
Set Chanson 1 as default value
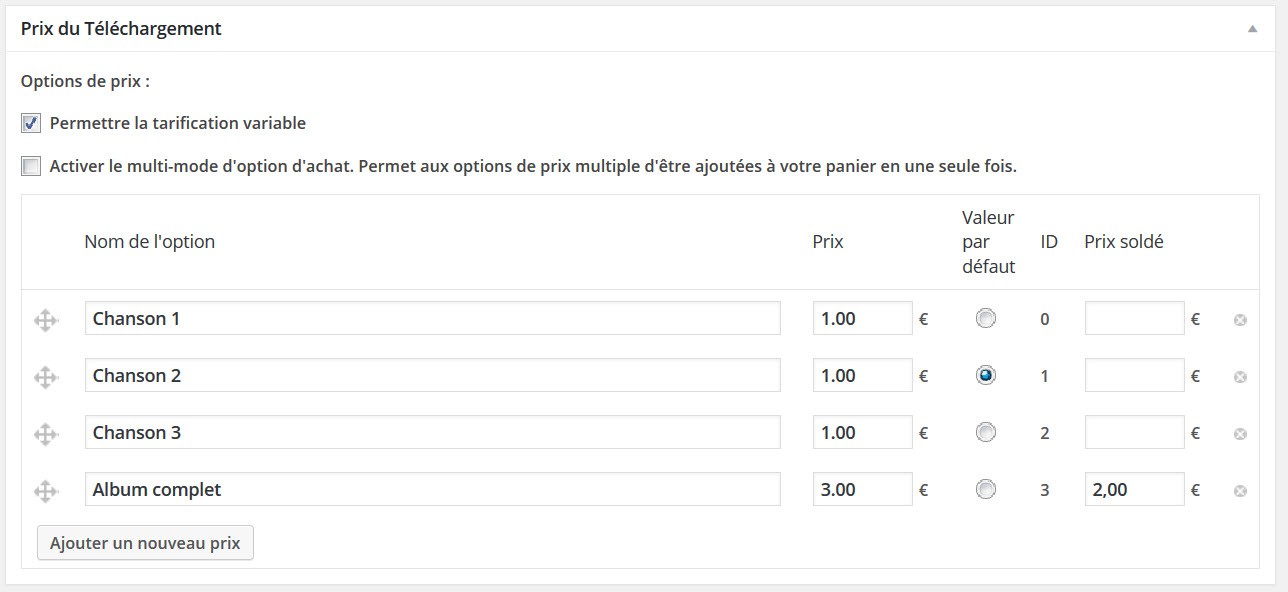pos(986,319)
